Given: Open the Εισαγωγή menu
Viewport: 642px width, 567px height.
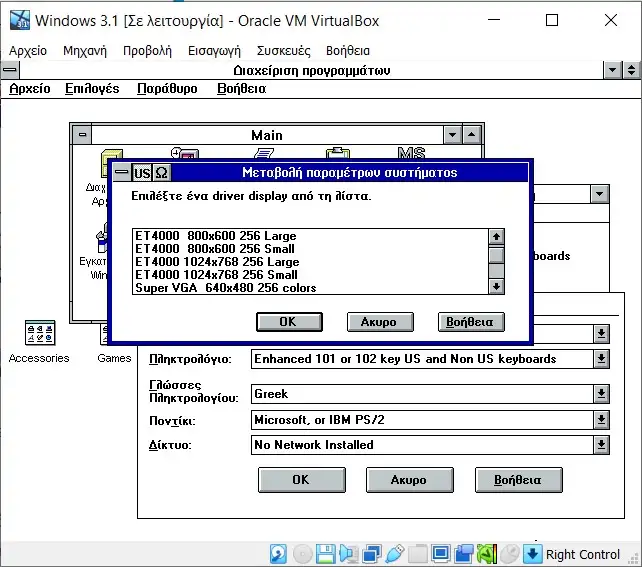Looking at the screenshot, I should click(214, 51).
